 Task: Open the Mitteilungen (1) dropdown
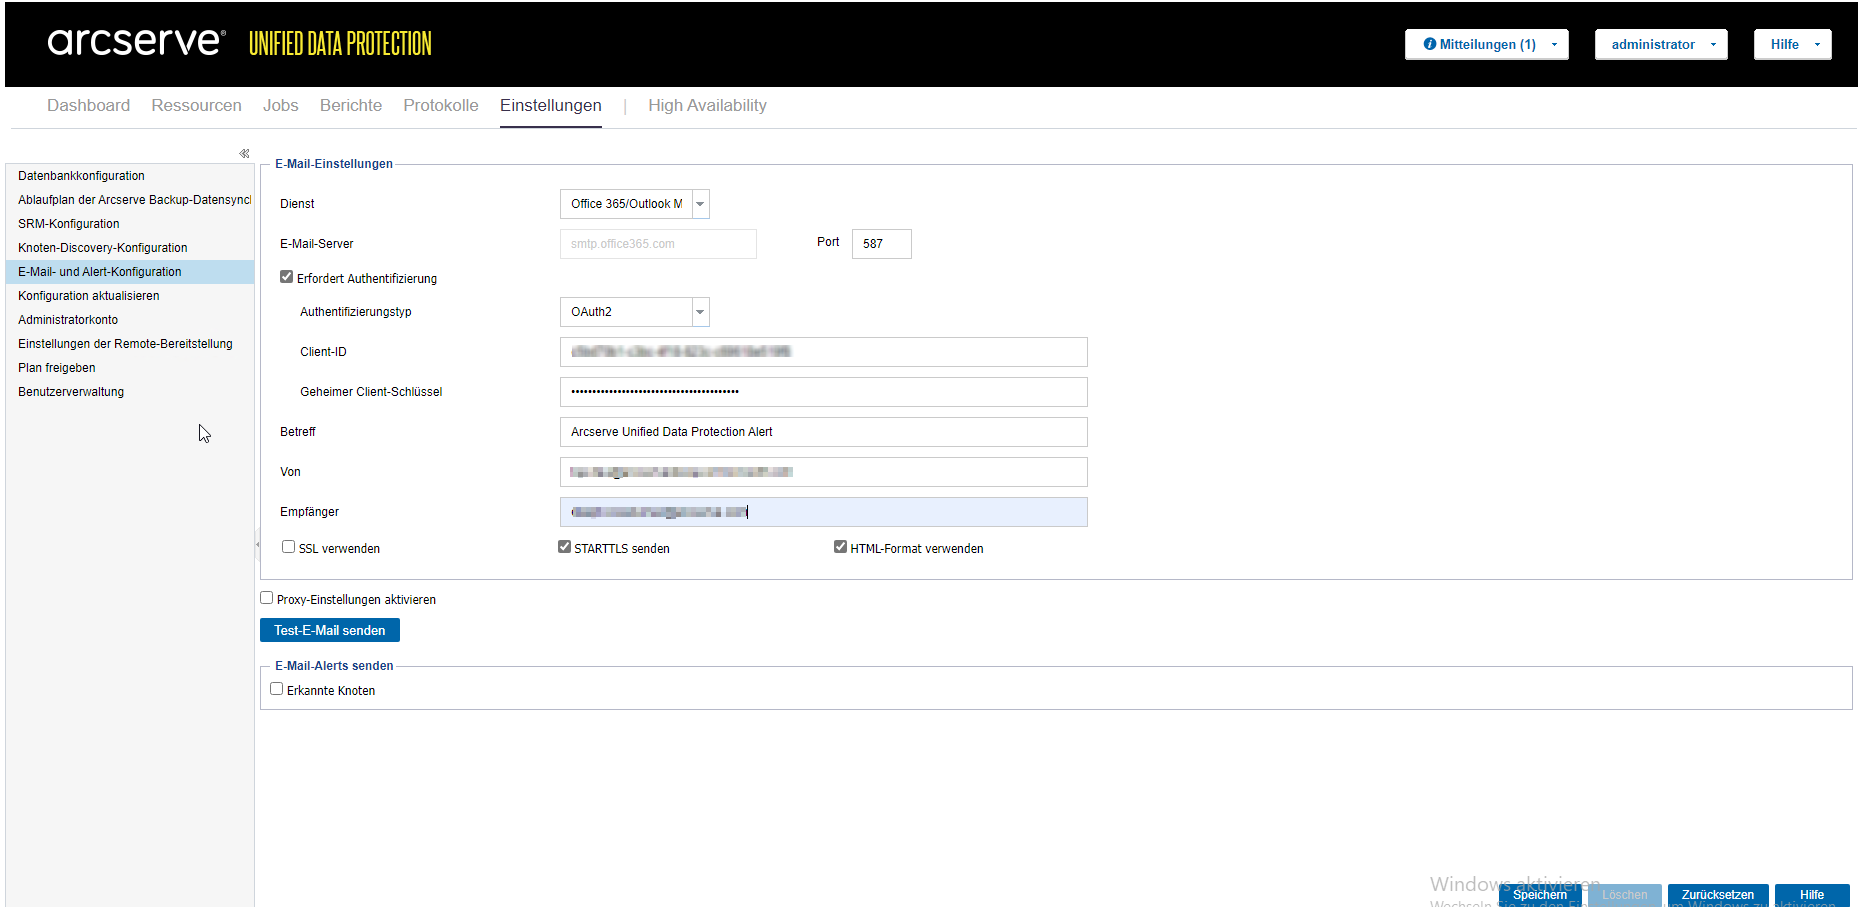[1486, 44]
